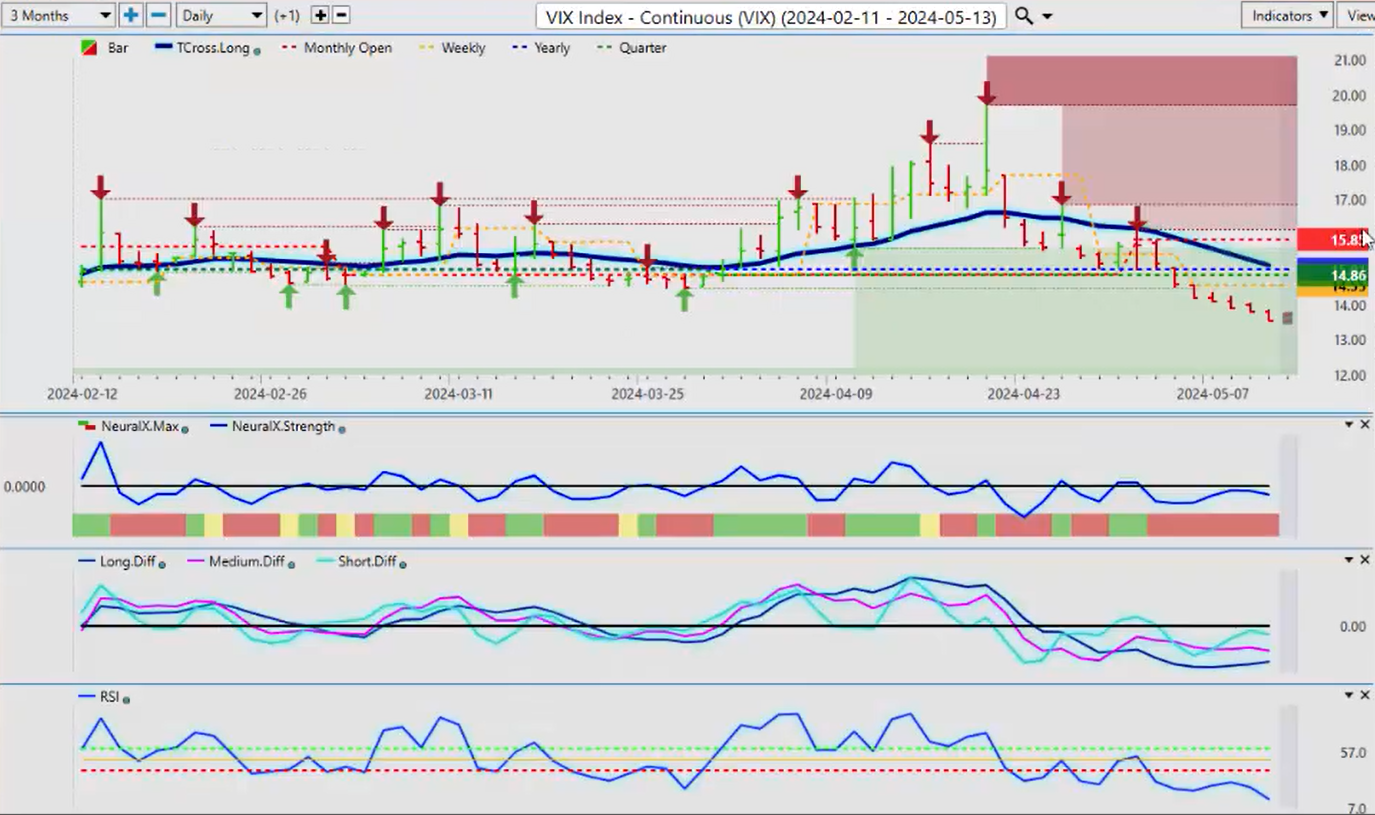Close the NeuralX indicator panel
Image resolution: width=1375 pixels, height=815 pixels.
1365,425
